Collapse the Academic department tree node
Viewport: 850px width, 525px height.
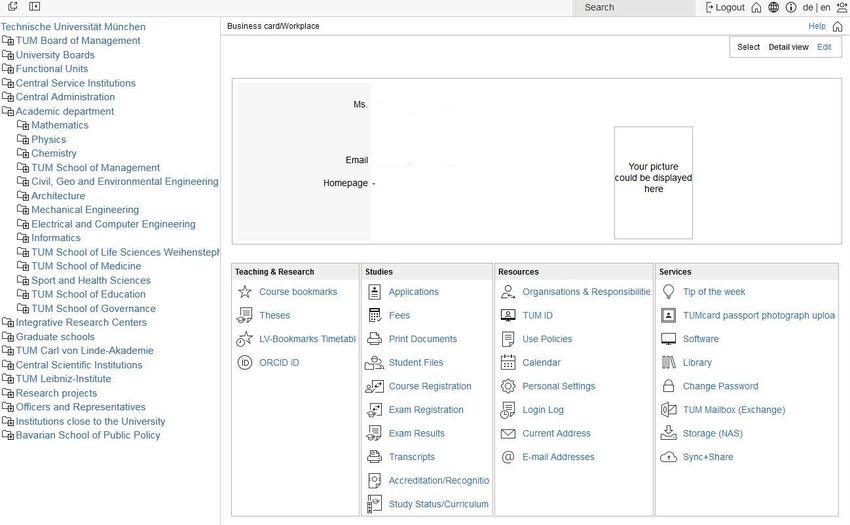tap(8, 111)
